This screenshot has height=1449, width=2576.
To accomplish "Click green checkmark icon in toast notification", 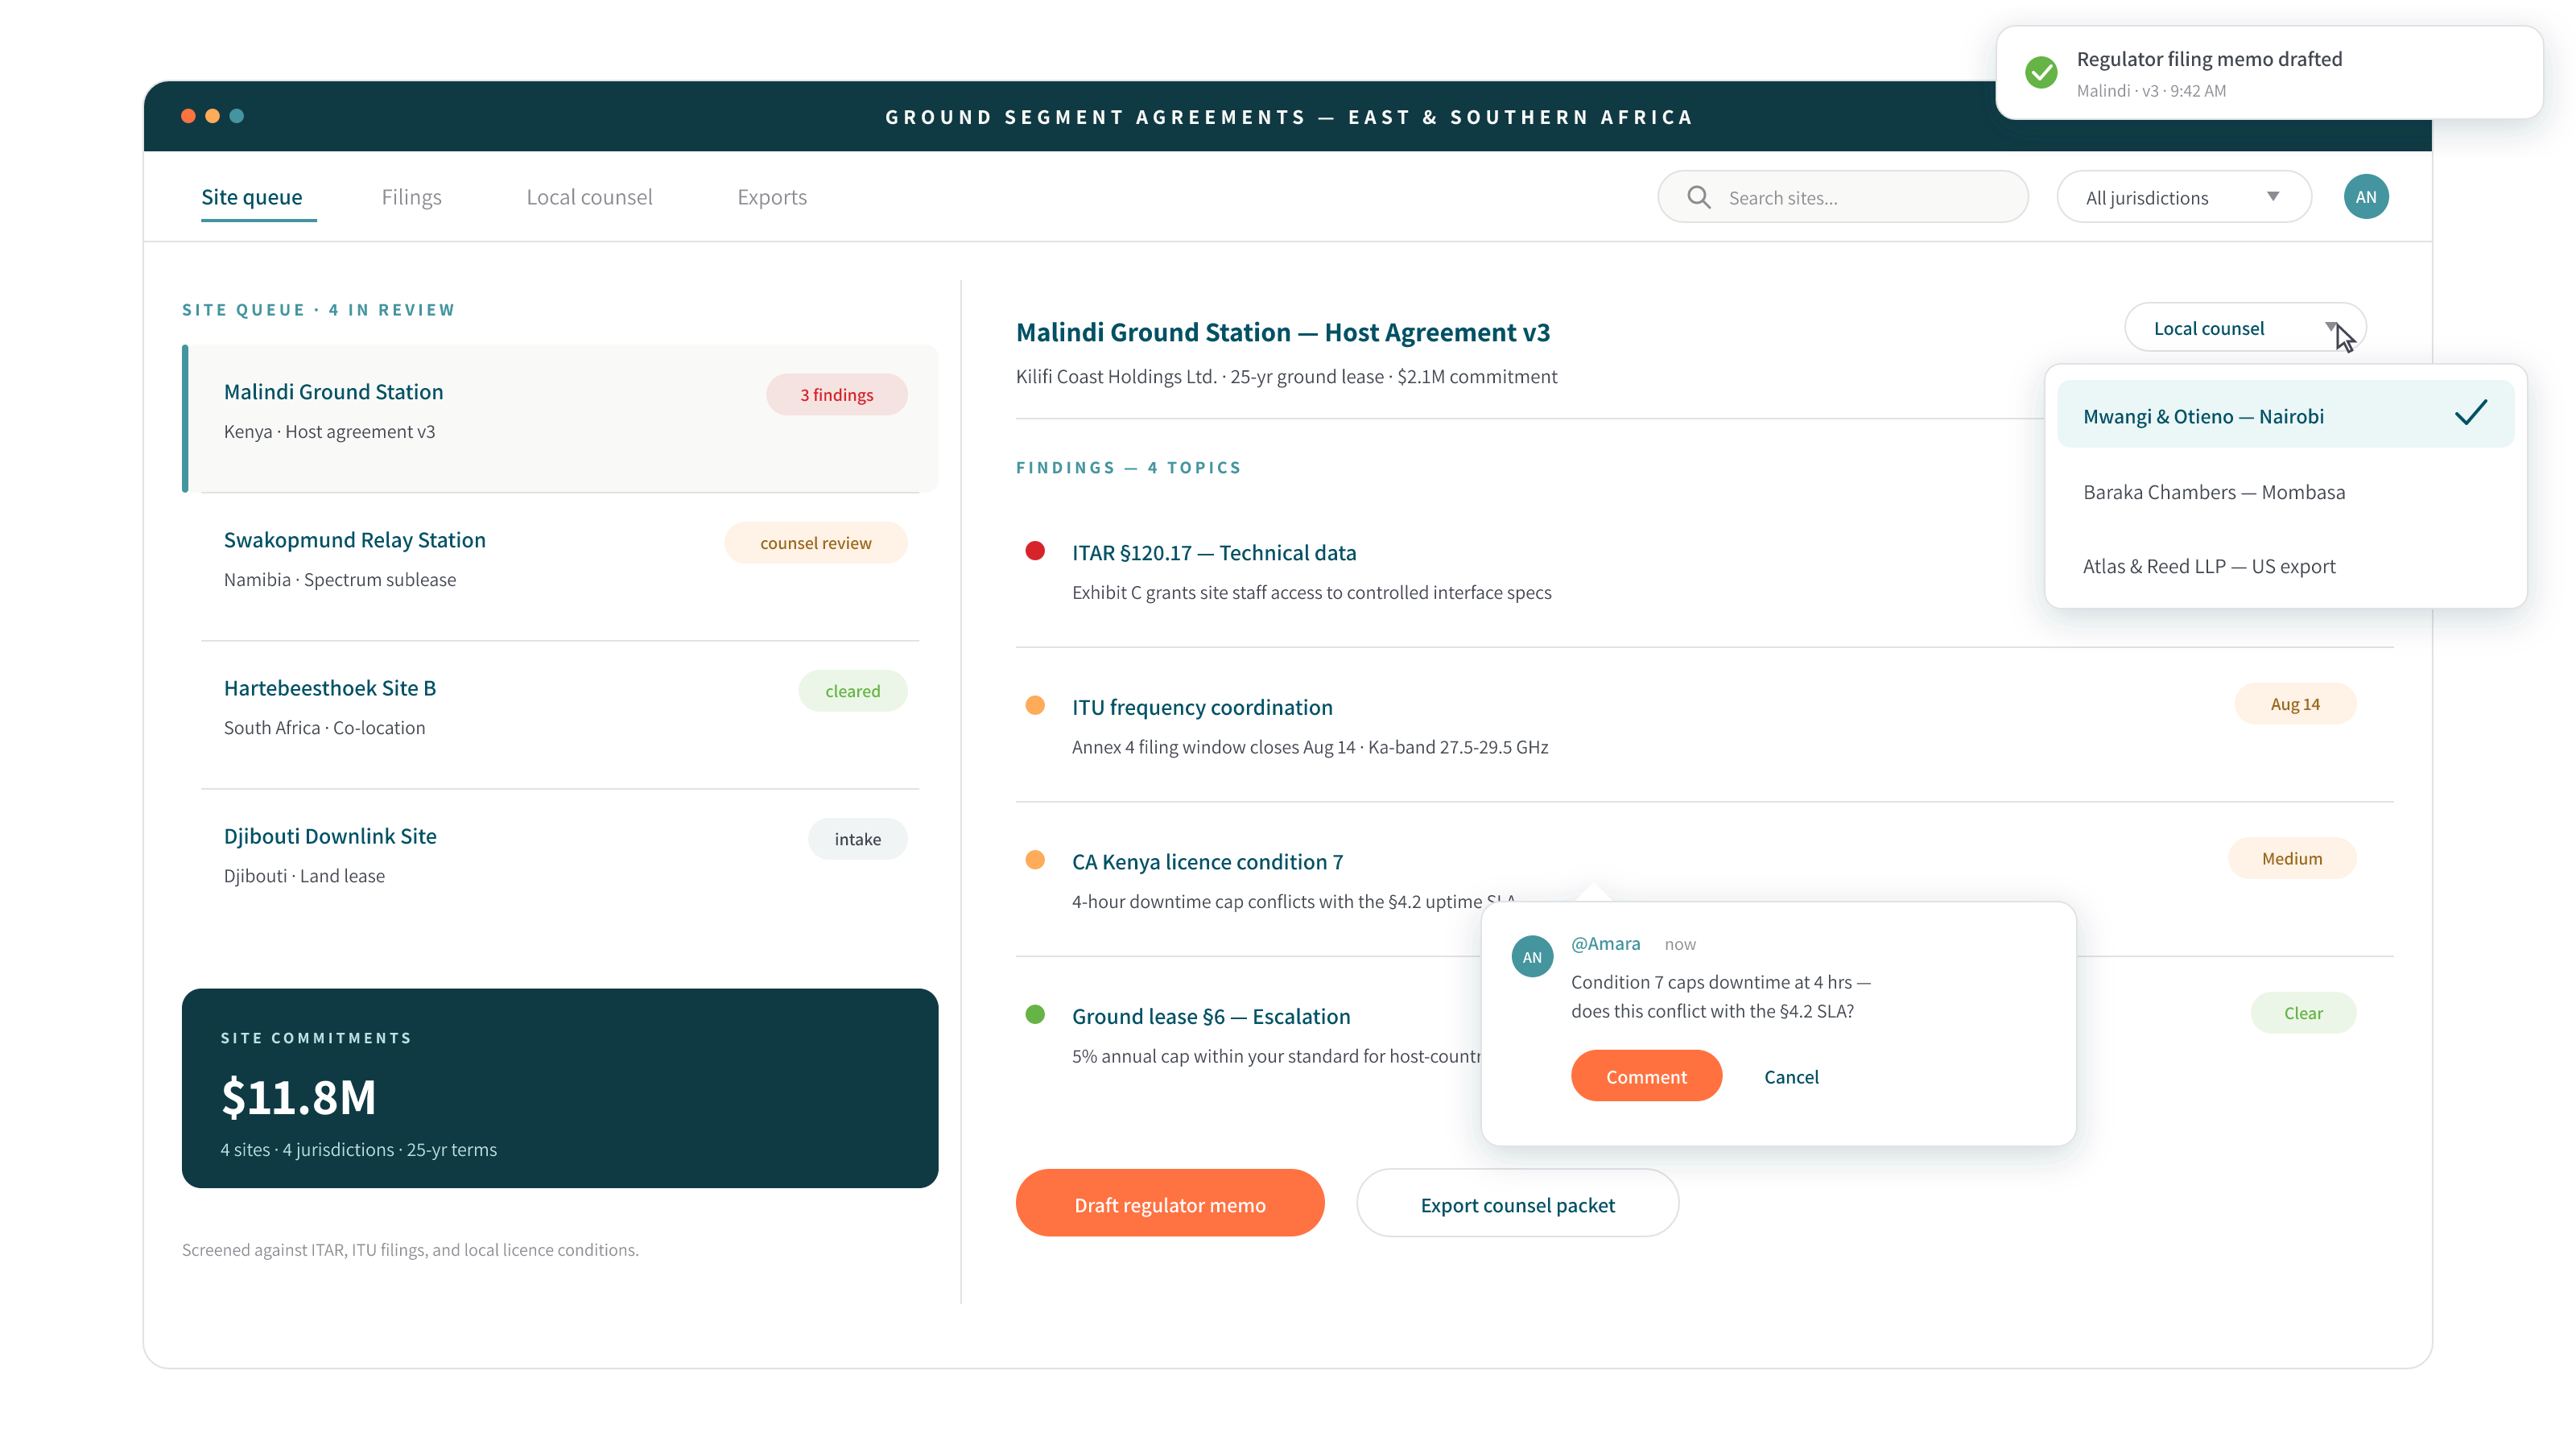I will [2040, 72].
